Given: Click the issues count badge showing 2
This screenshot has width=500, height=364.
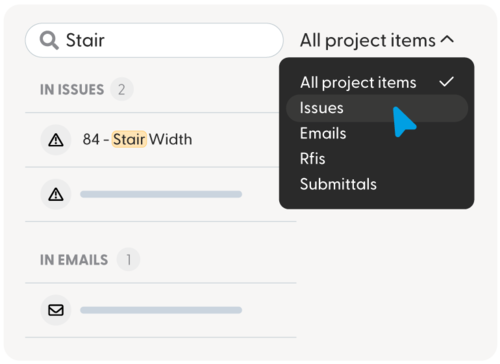Looking at the screenshot, I should click(122, 89).
